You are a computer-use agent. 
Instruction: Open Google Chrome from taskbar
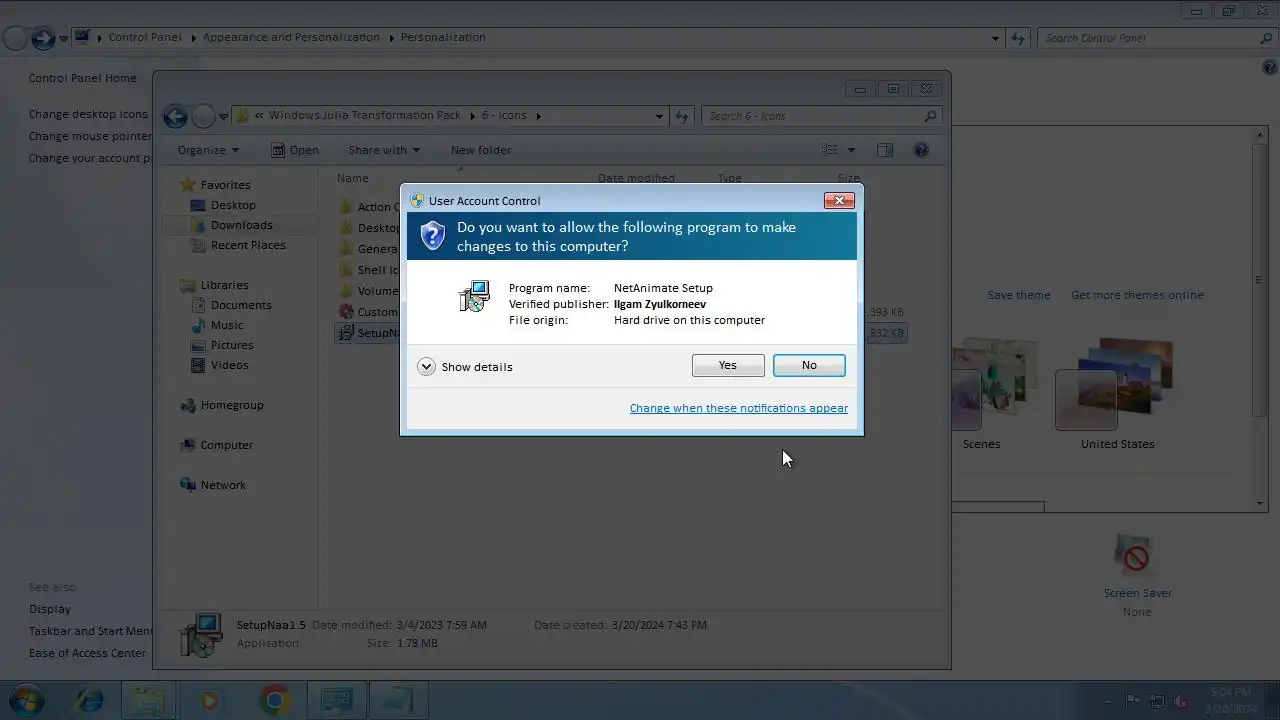pos(274,700)
